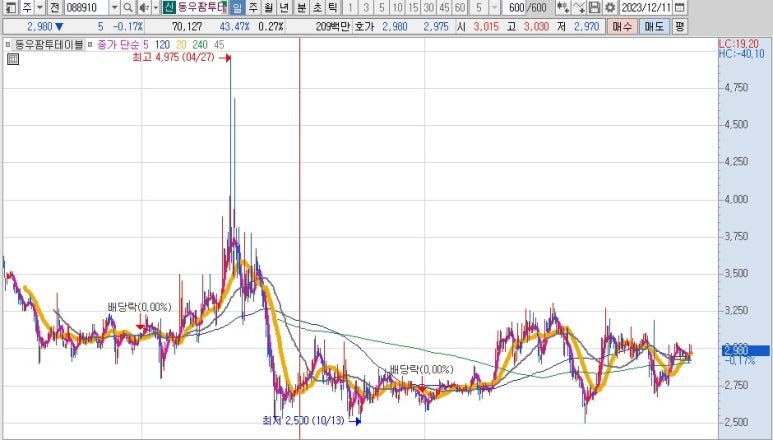Viewport: 773px width, 440px height.
Task: Click the 동우팜투테이블 stock name box
Action: [202, 7]
